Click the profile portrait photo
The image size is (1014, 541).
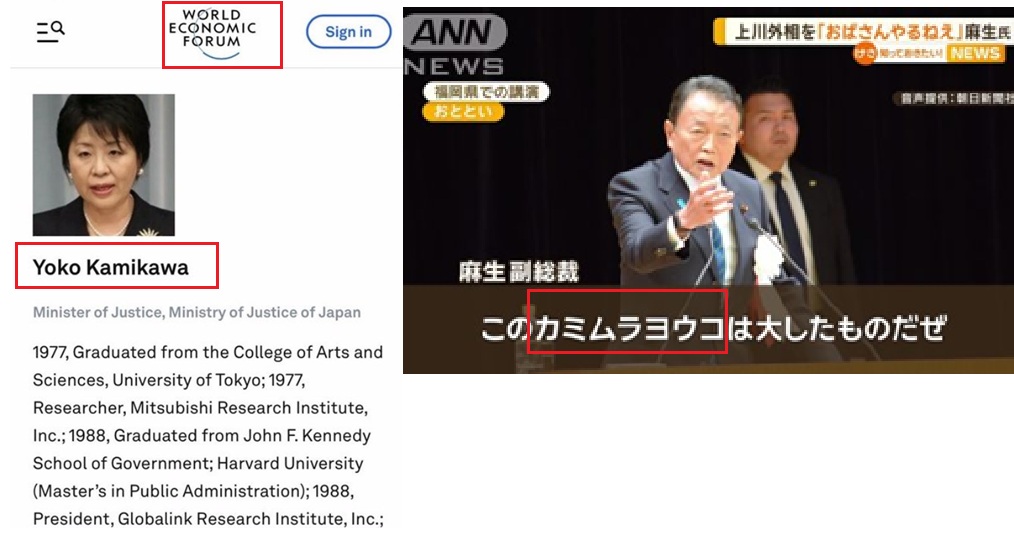[x=104, y=165]
